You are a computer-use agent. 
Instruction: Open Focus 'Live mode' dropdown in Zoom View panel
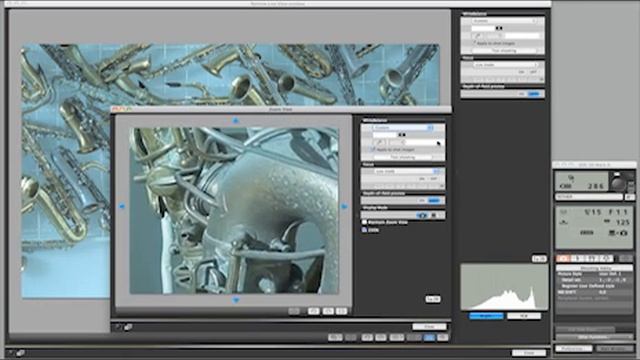406,171
